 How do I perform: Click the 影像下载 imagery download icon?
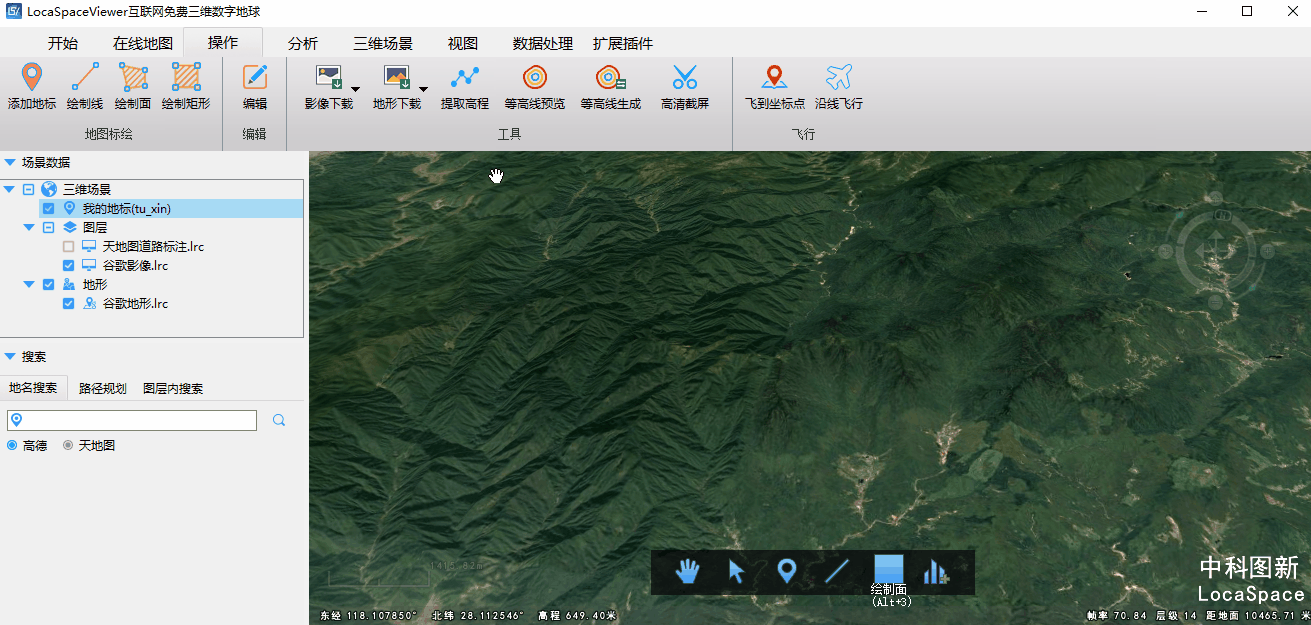coord(328,78)
